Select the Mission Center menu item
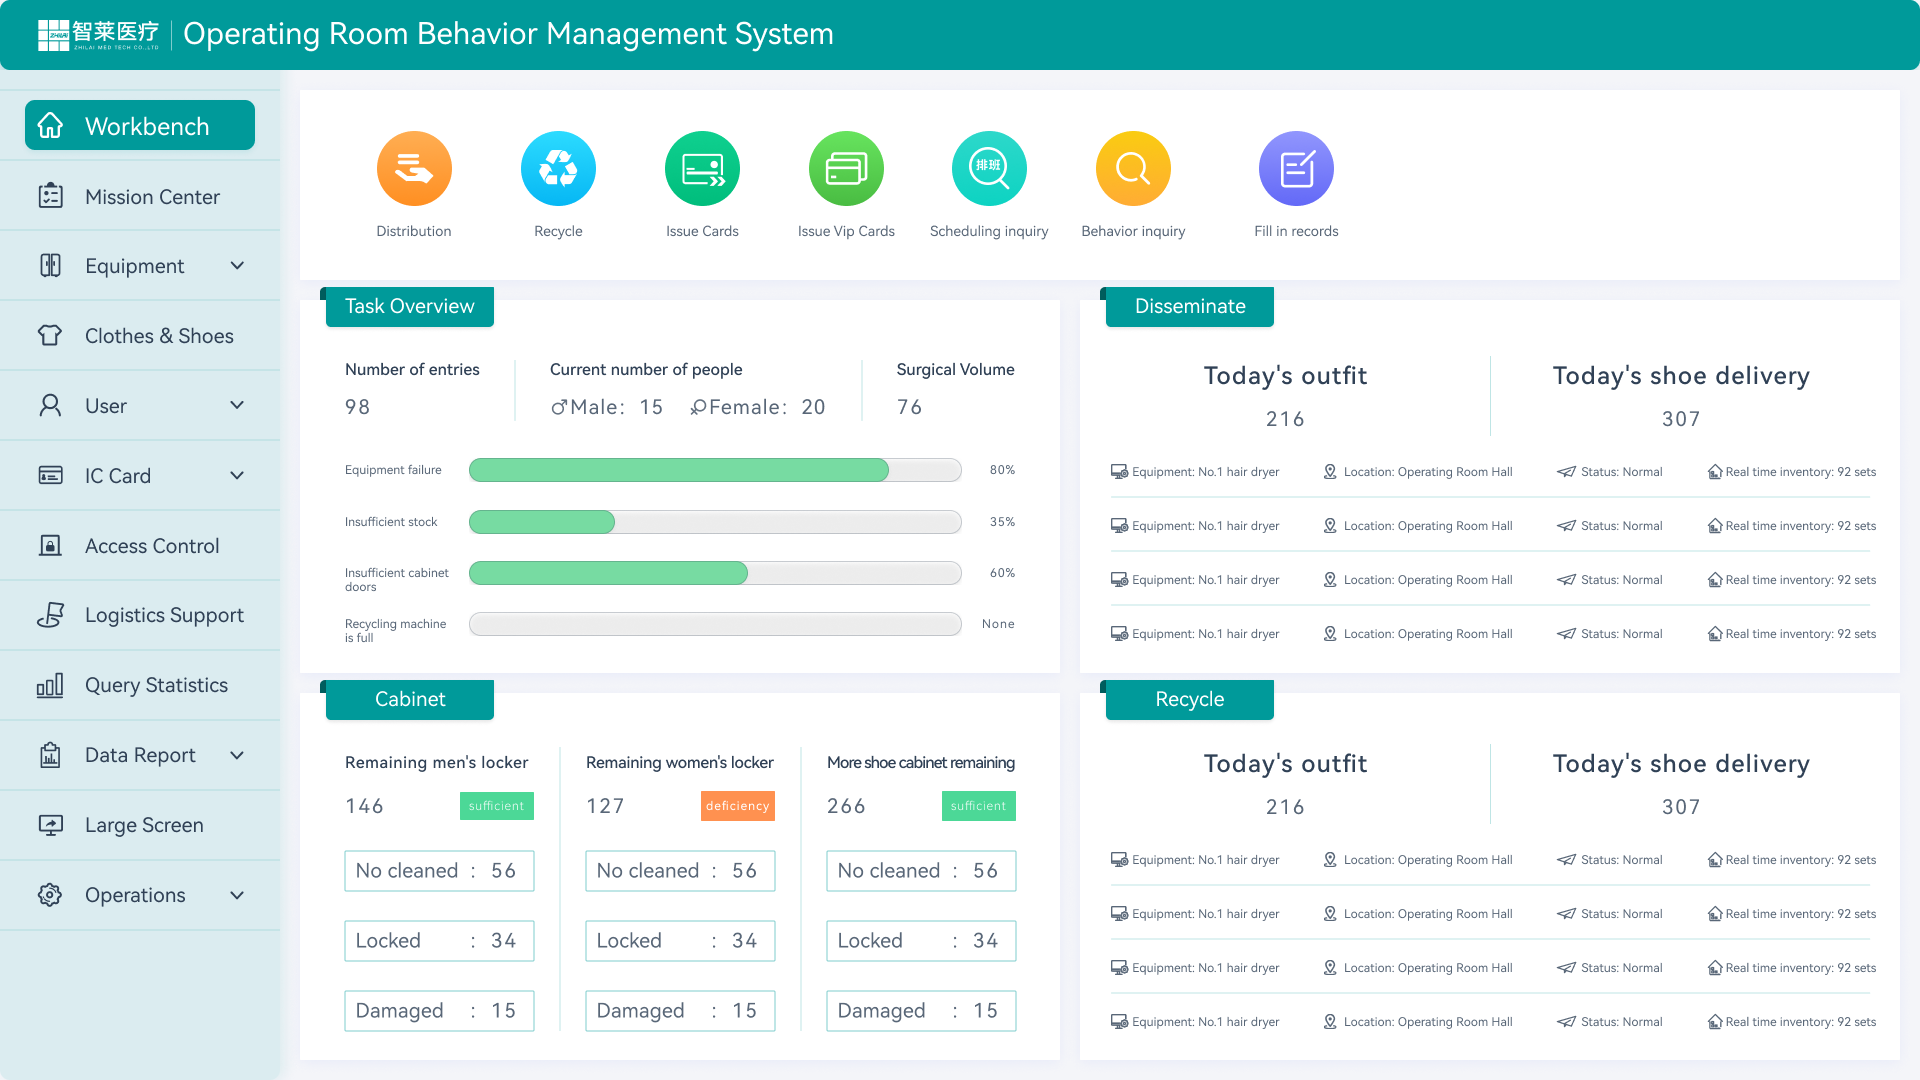The height and width of the screenshot is (1080, 1920). pos(152,196)
